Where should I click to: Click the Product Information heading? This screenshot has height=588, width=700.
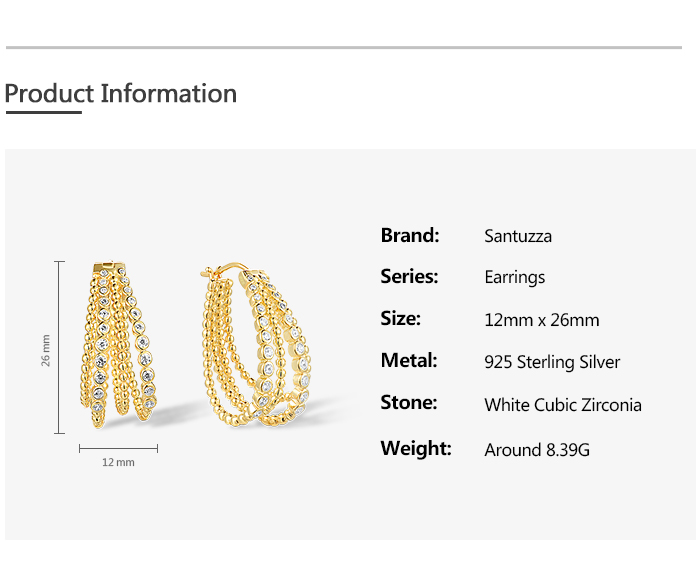coord(121,94)
